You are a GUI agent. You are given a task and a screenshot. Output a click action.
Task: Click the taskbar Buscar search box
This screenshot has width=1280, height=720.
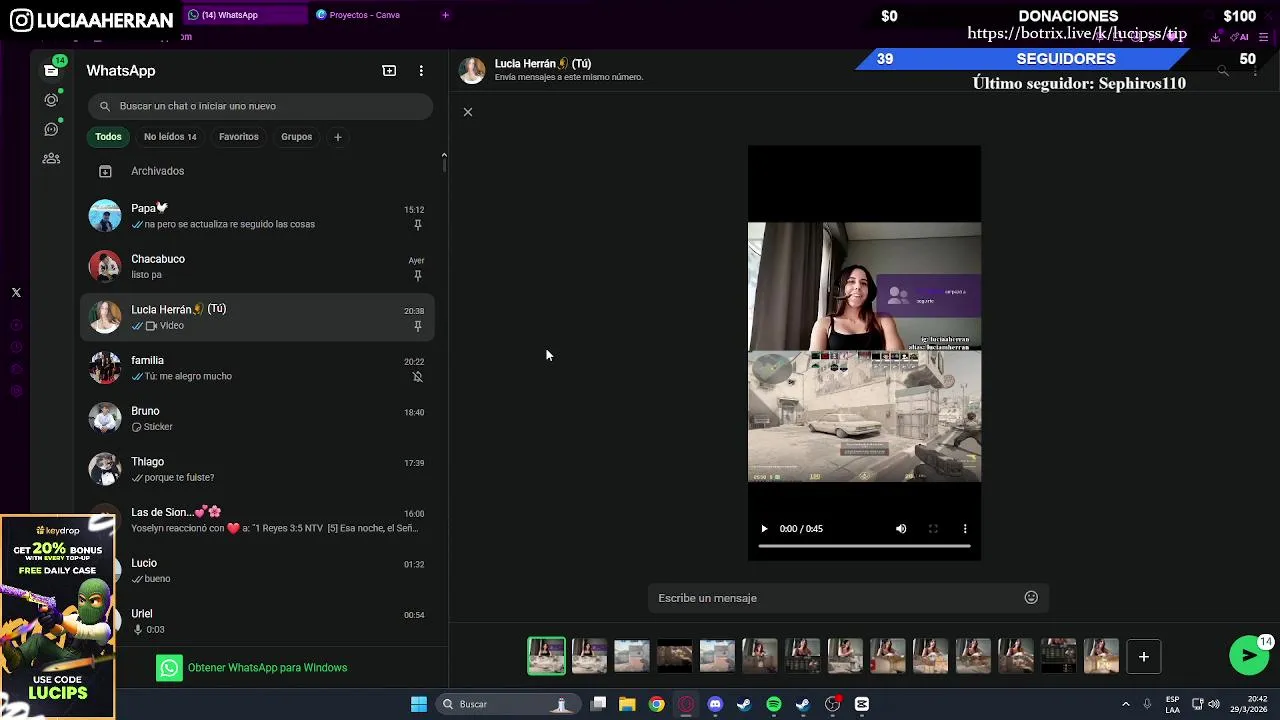pos(506,704)
